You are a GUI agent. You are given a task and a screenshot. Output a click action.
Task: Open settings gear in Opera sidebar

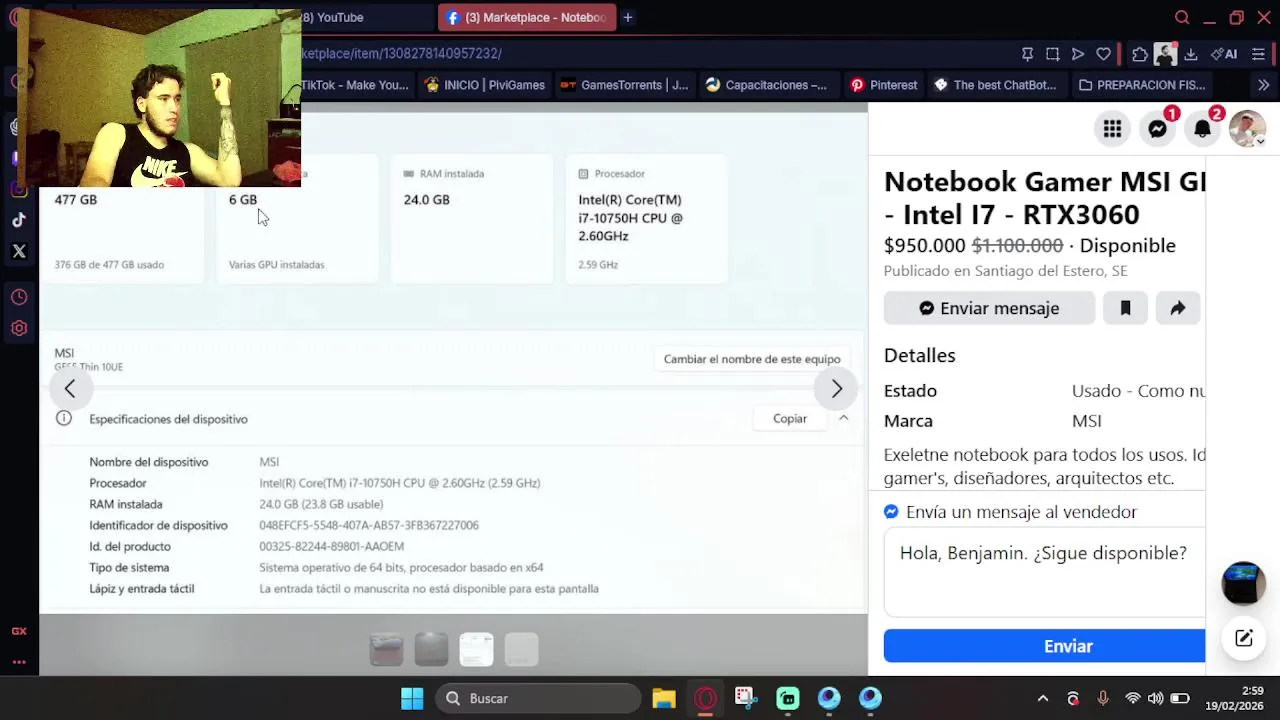coord(19,328)
